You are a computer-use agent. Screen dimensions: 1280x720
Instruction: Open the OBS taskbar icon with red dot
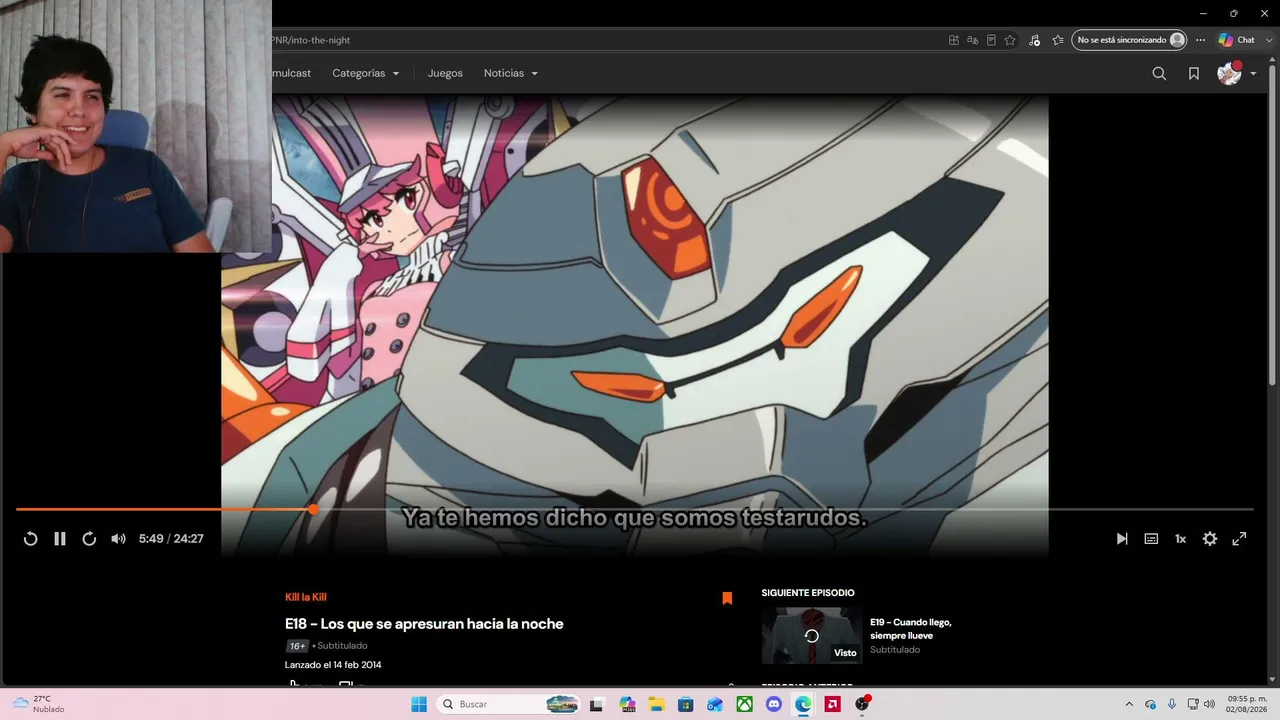tap(862, 704)
